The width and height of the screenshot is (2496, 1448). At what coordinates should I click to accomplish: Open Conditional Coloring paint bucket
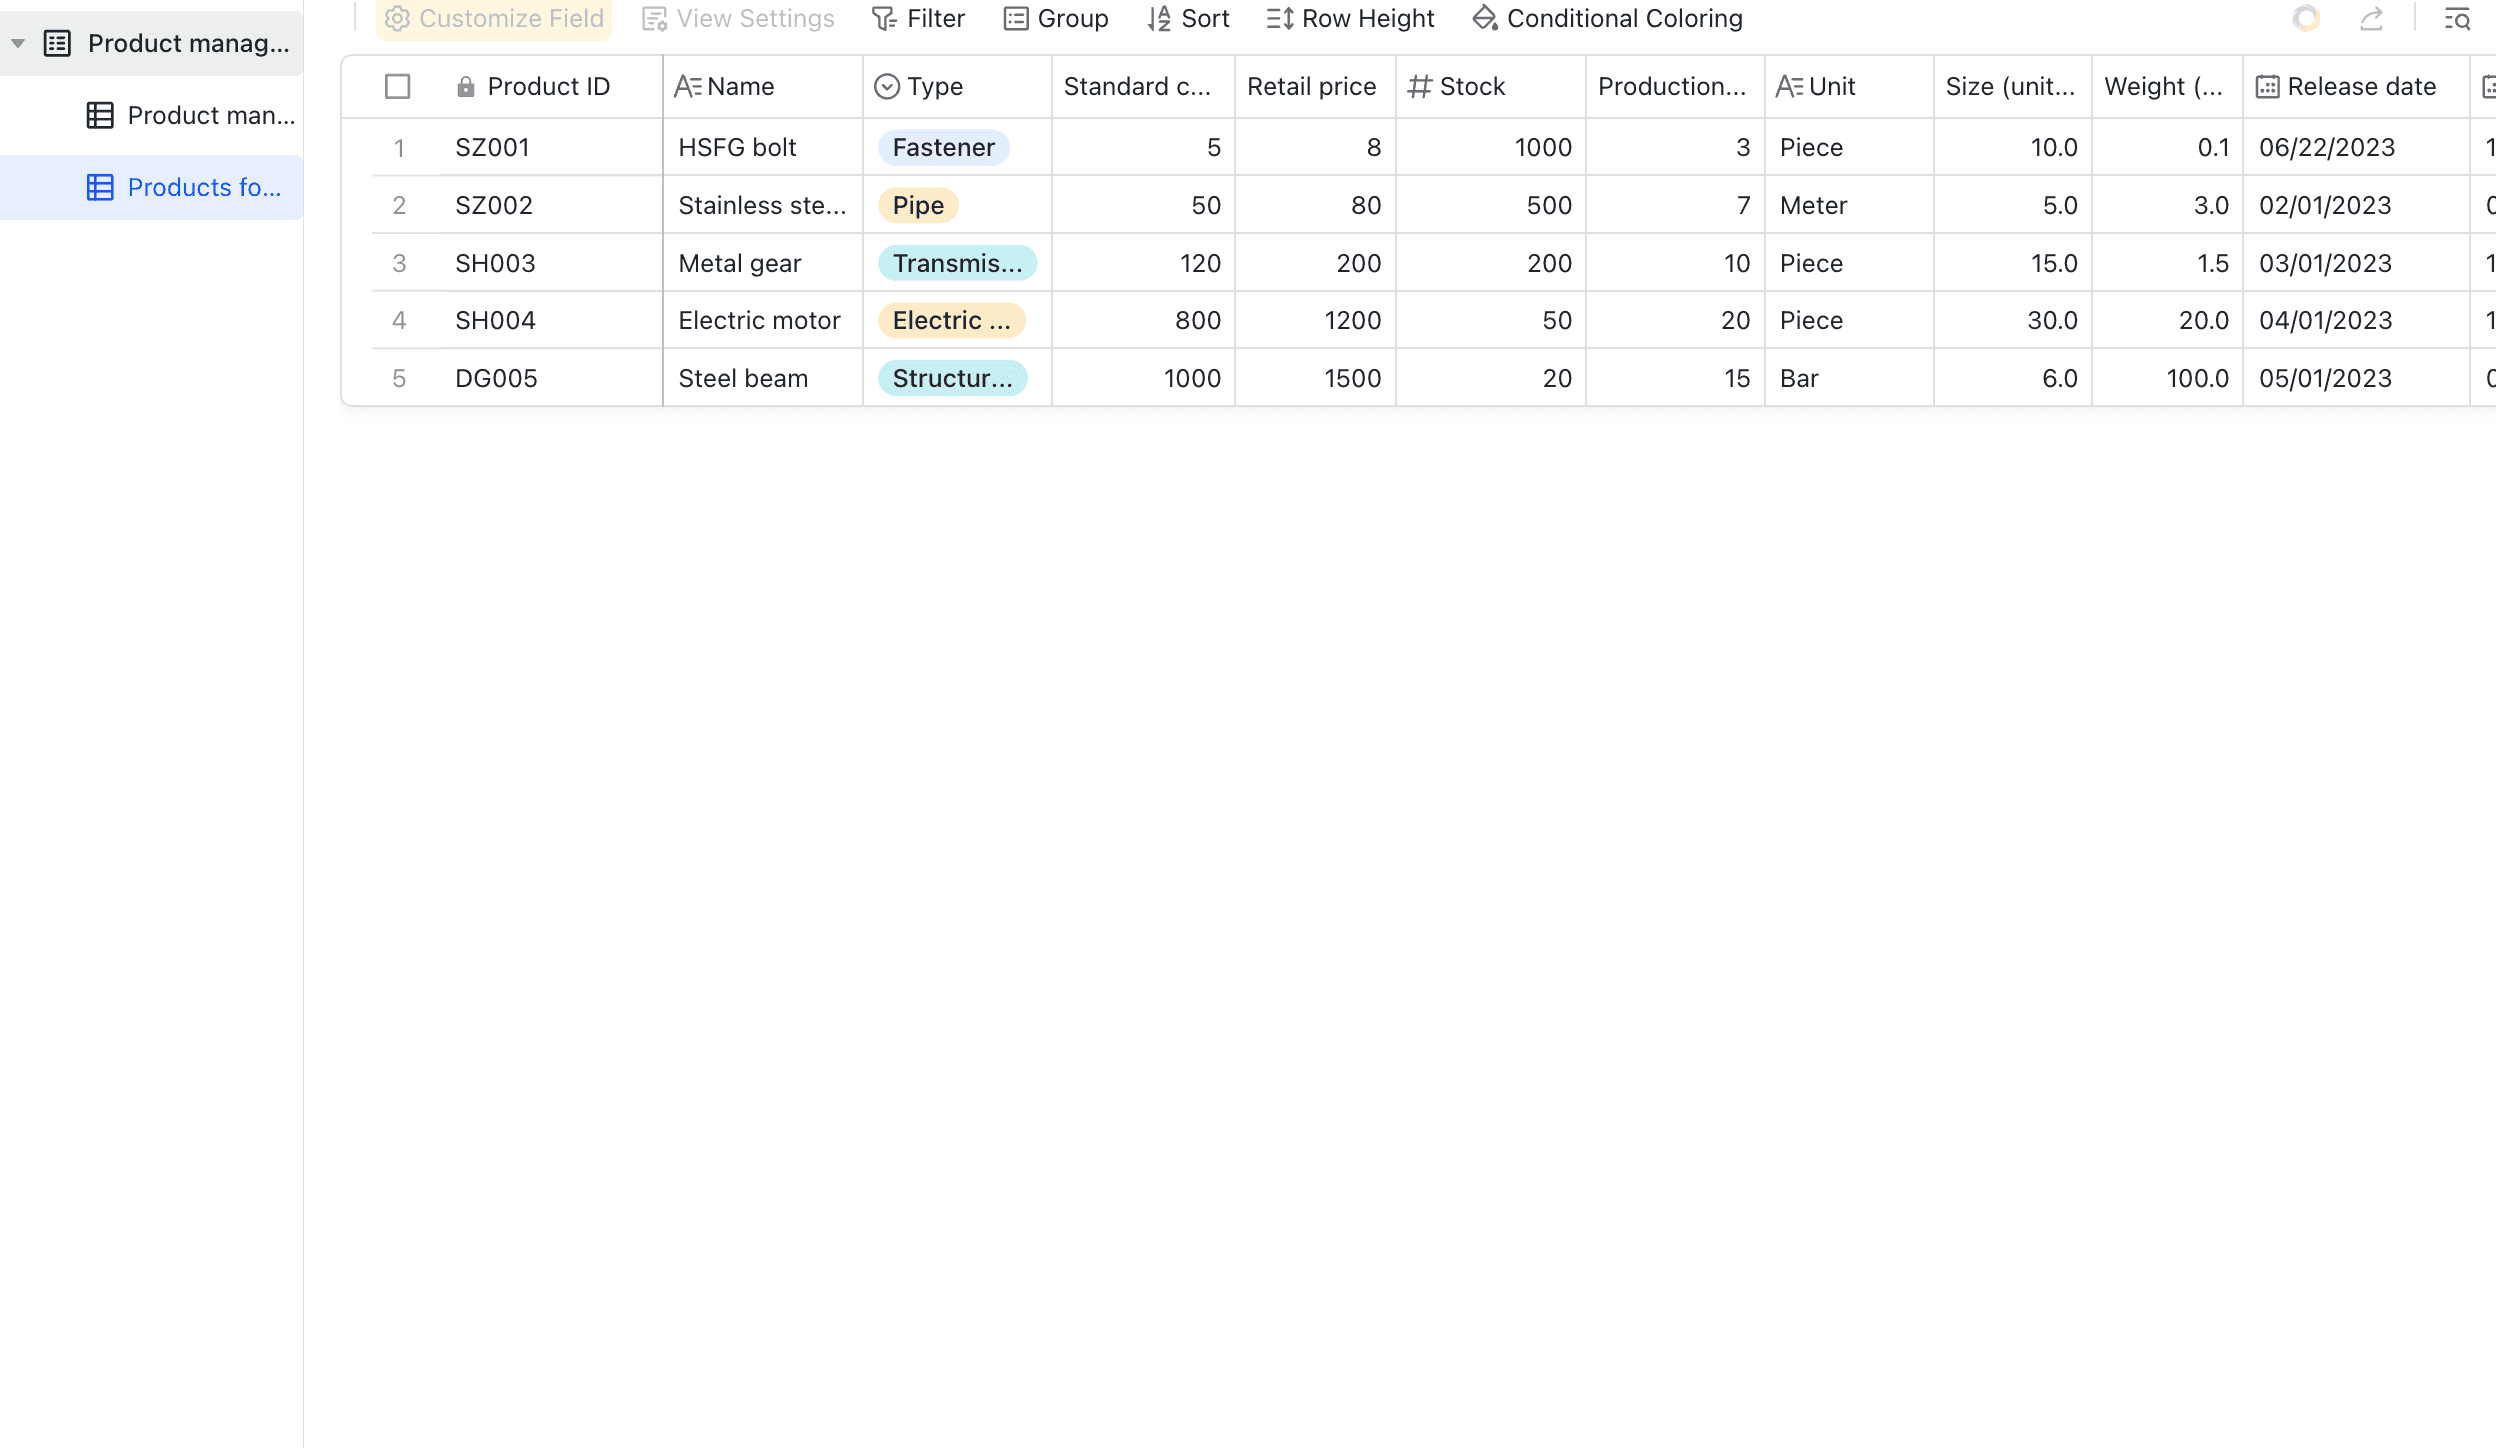click(x=1485, y=19)
